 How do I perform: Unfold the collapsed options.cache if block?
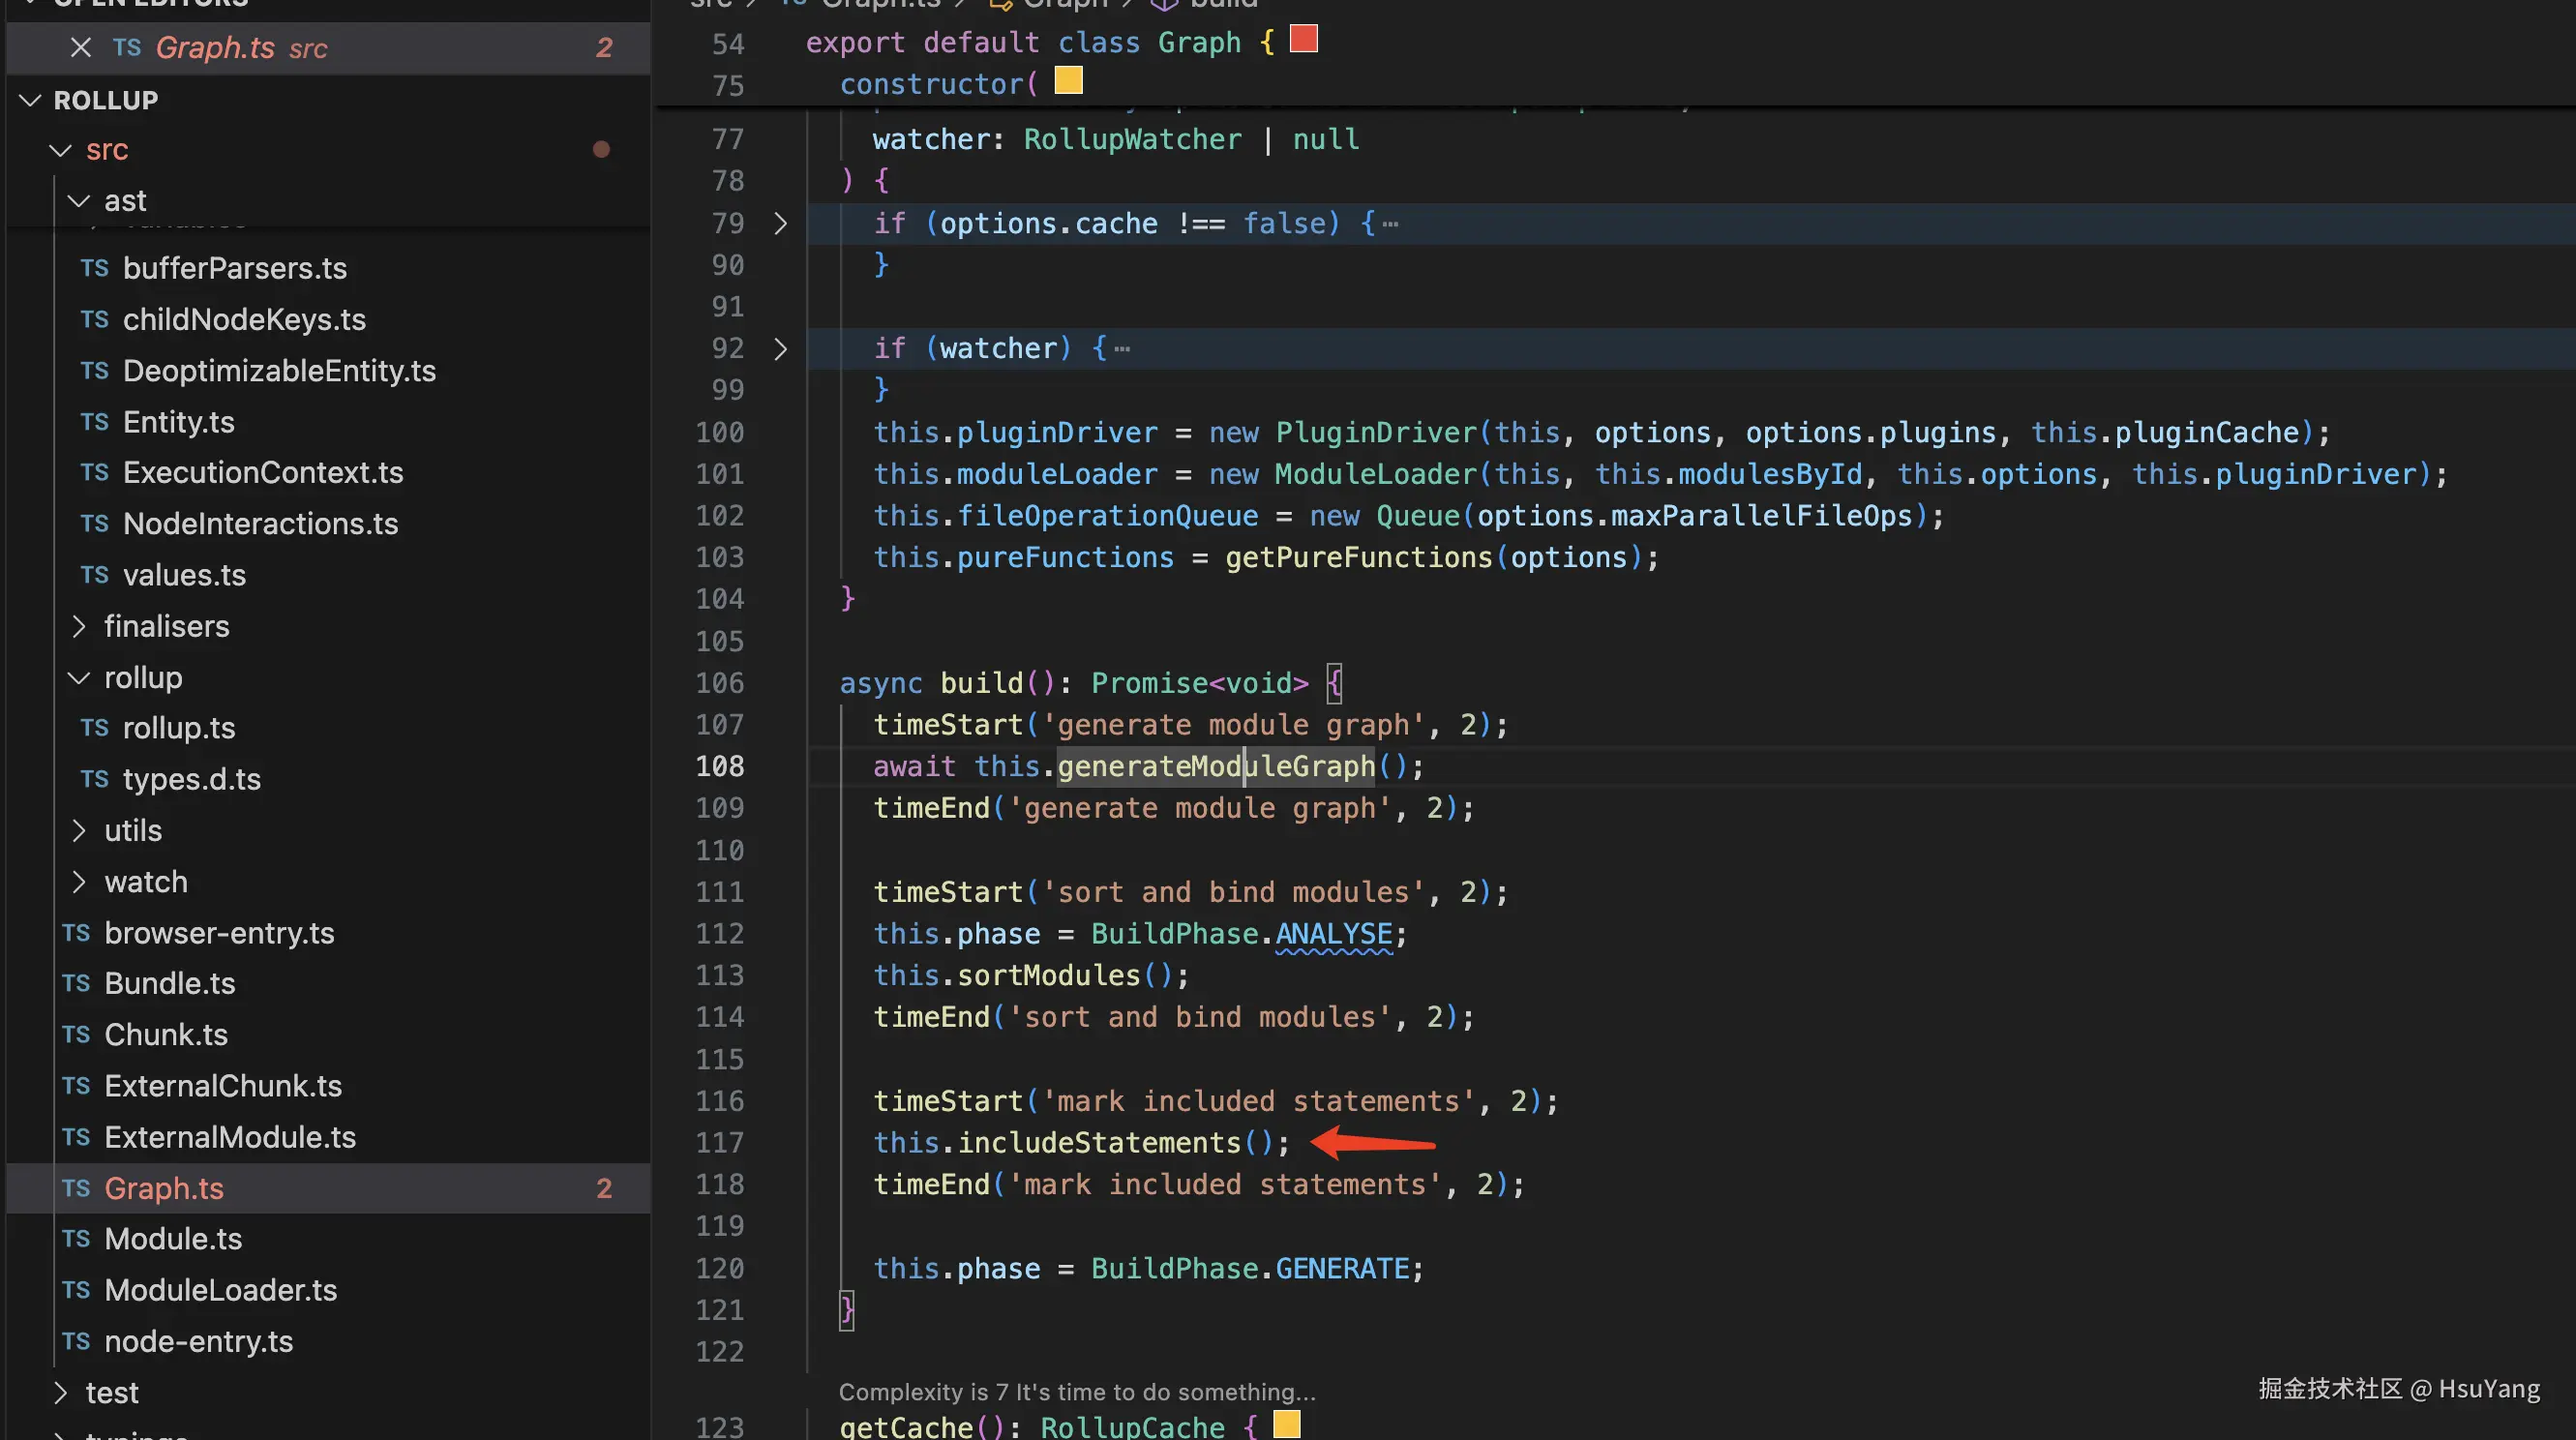(x=781, y=223)
